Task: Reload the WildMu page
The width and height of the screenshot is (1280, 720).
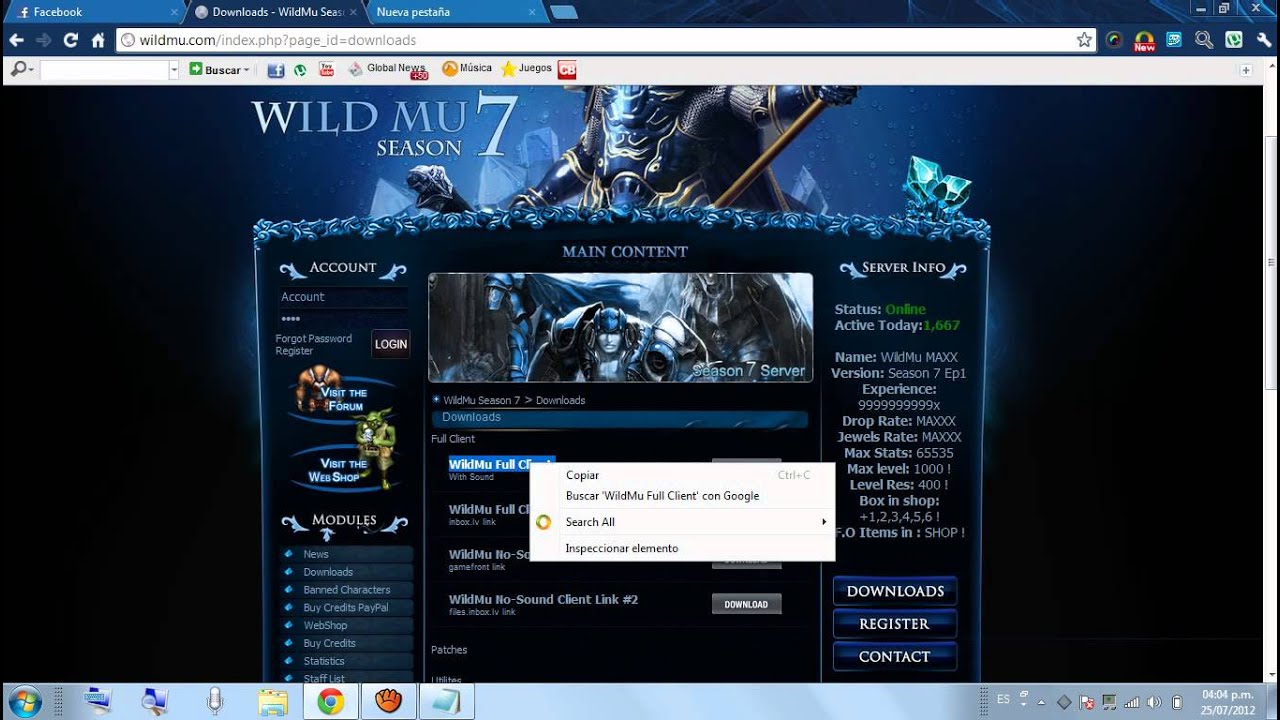Action: click(70, 40)
